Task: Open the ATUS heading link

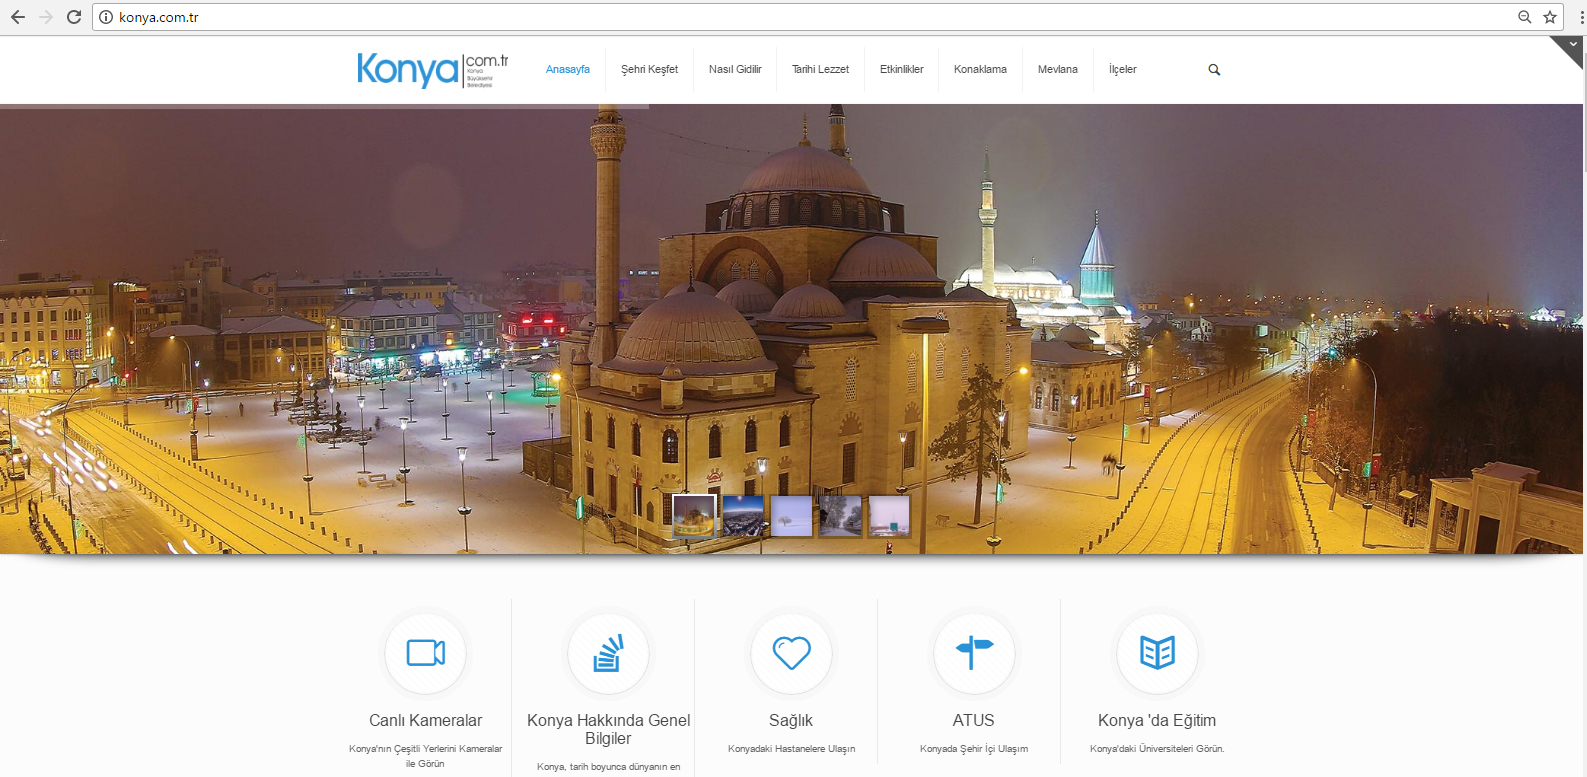Action: [974, 720]
